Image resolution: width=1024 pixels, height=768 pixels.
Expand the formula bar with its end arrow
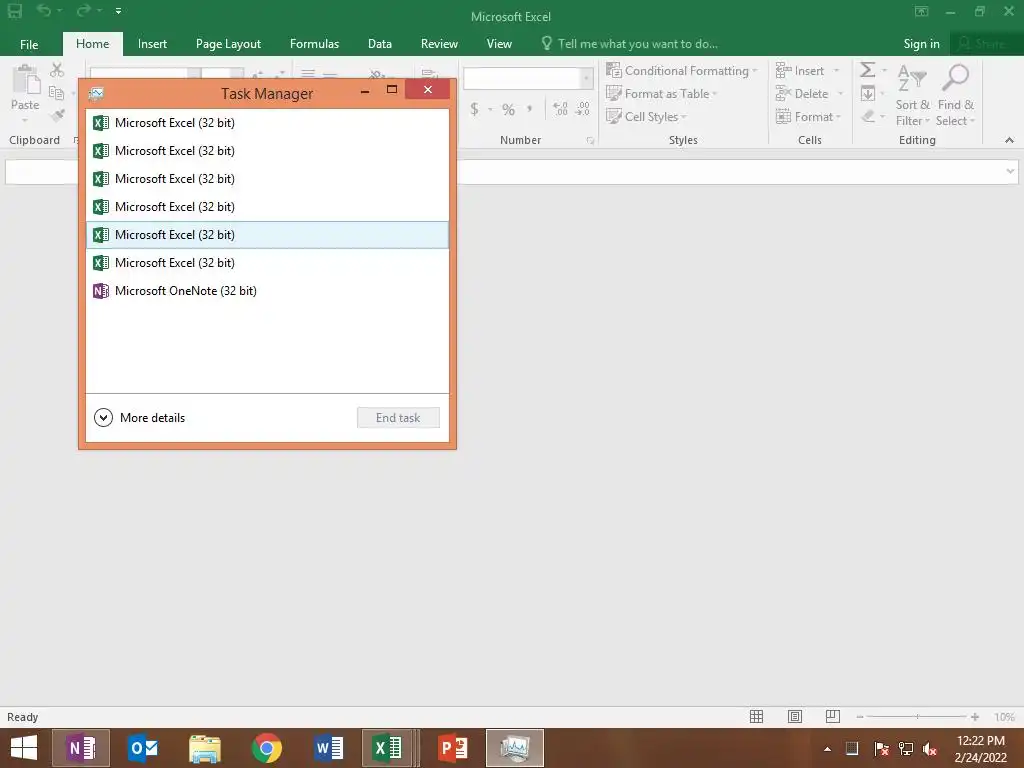1010,171
